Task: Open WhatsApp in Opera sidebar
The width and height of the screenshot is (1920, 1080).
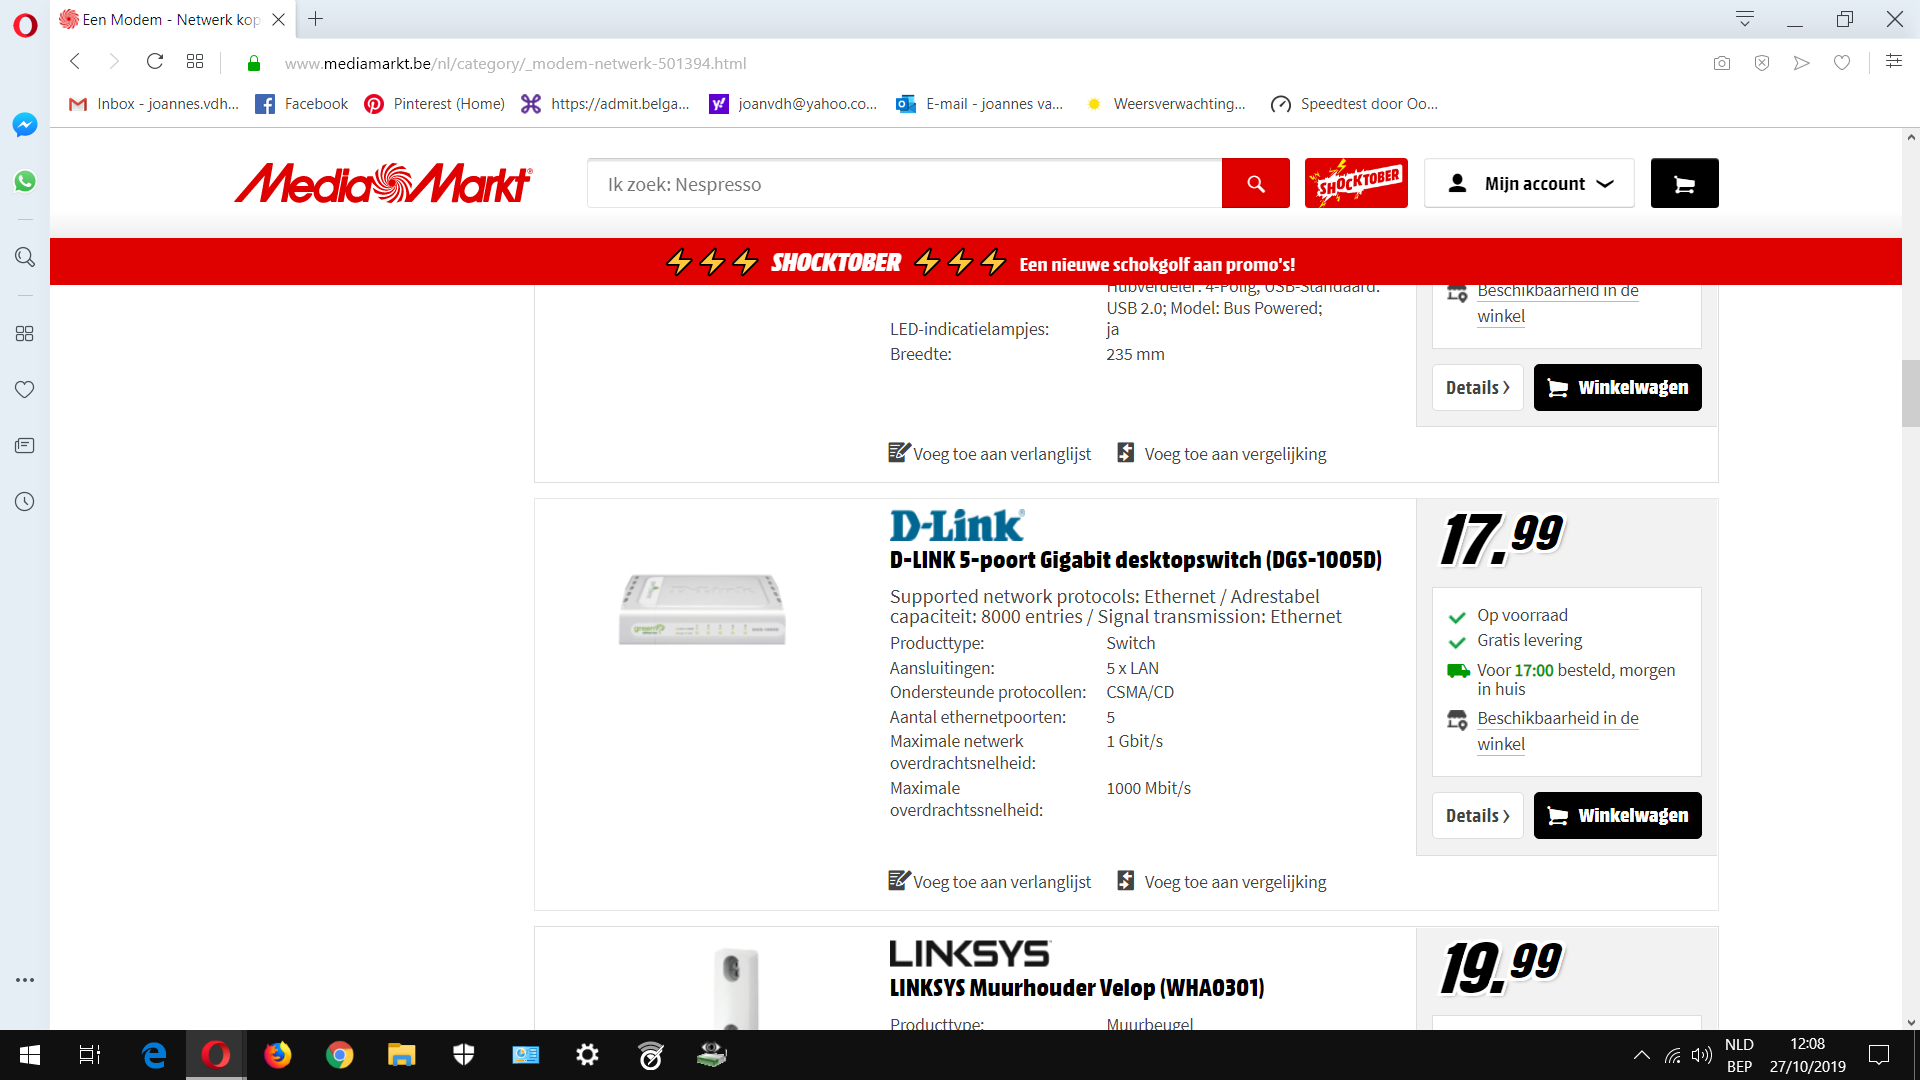Action: [25, 181]
